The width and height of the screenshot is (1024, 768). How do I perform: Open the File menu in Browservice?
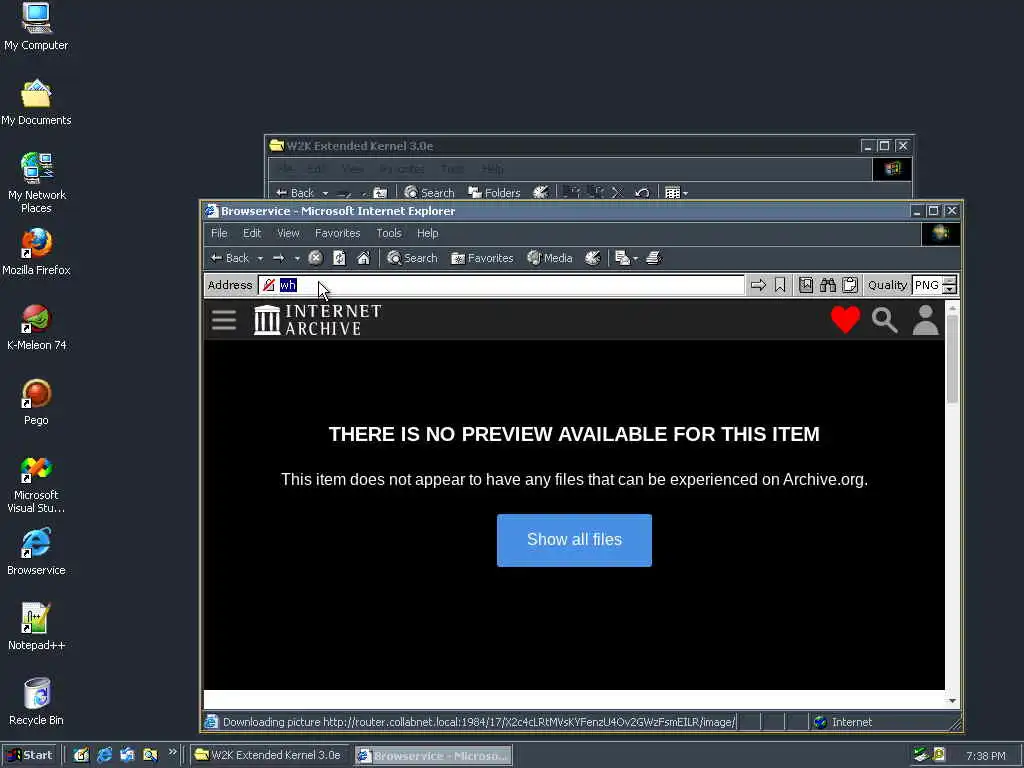[x=219, y=233]
